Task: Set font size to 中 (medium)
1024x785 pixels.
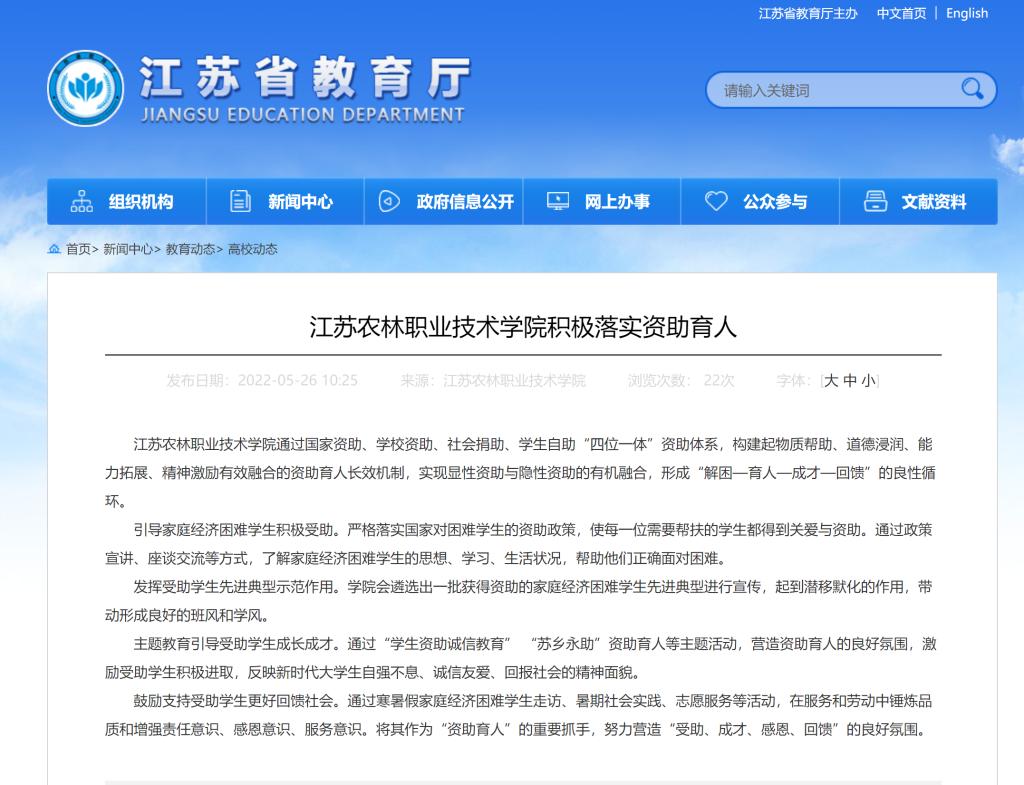Action: (x=850, y=381)
